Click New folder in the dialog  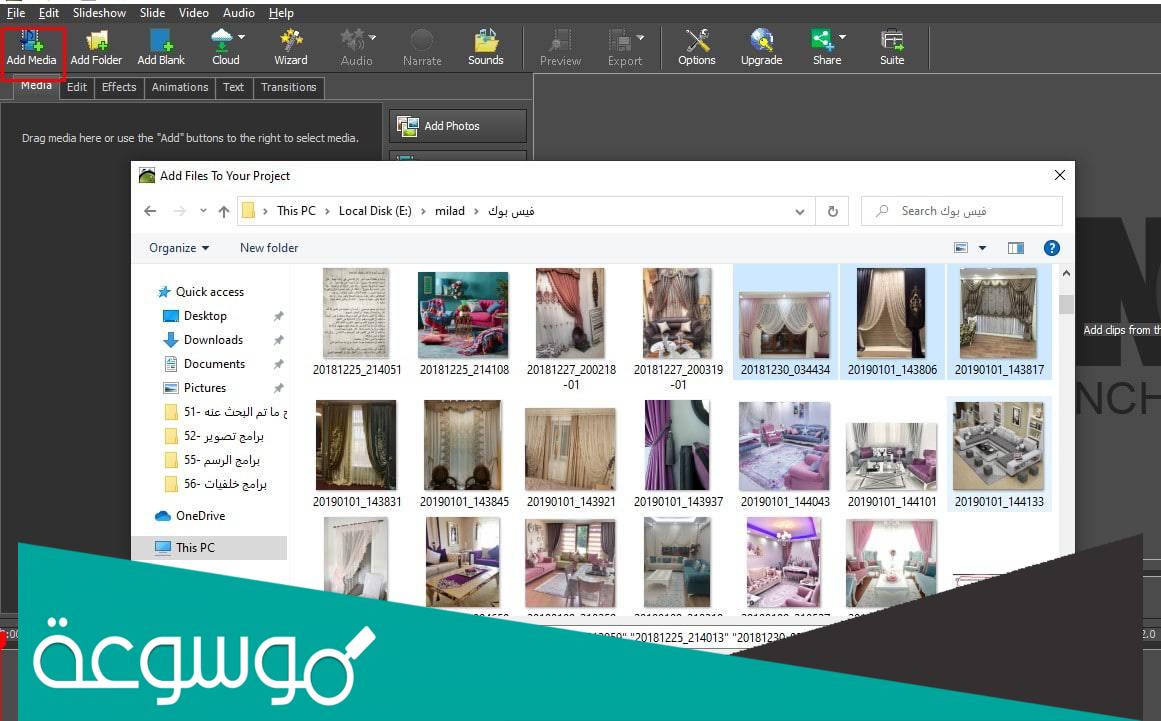(269, 248)
